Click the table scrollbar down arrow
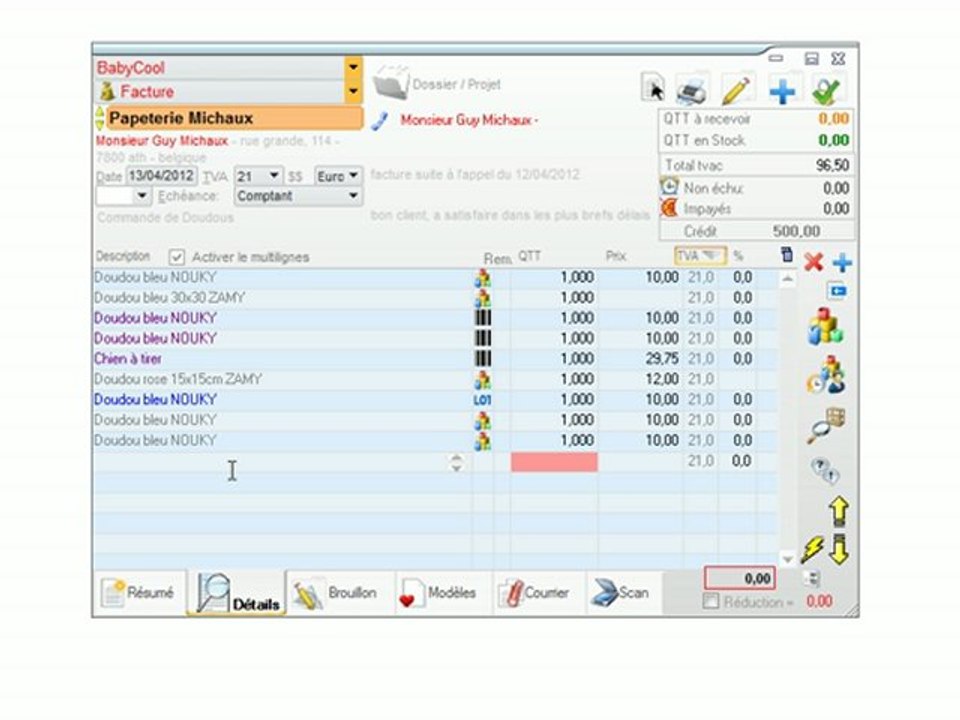The width and height of the screenshot is (960, 720). (x=787, y=558)
